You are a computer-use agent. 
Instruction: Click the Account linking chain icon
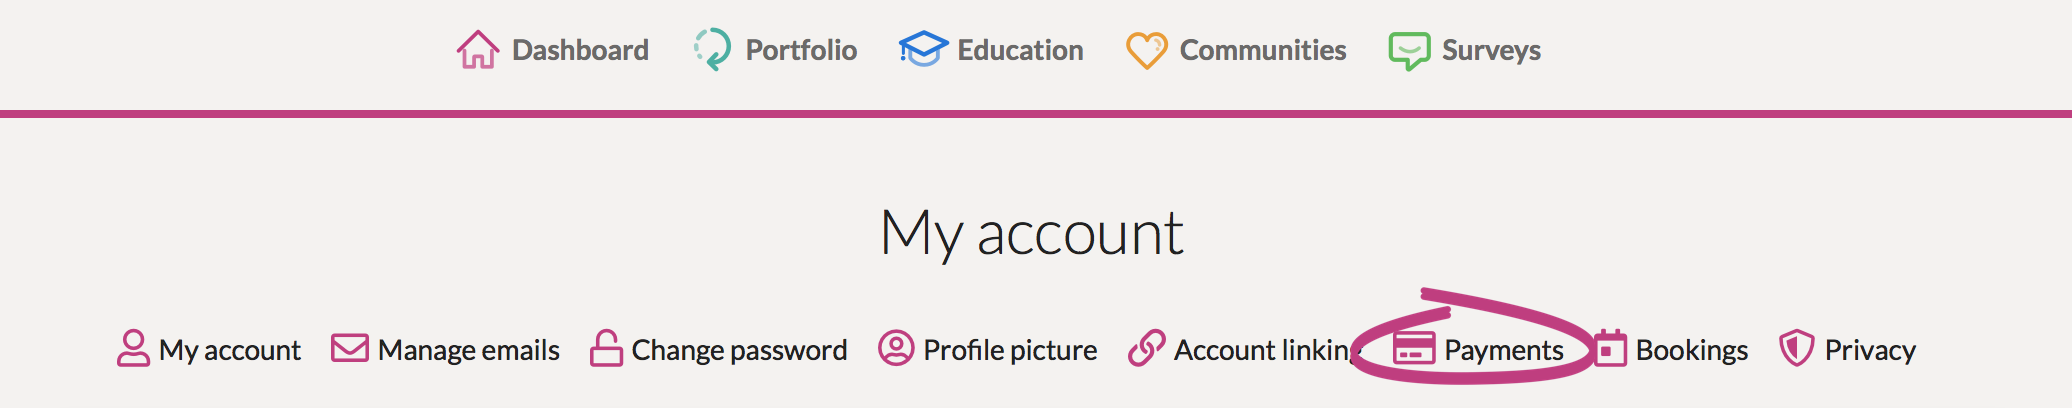click(1146, 348)
